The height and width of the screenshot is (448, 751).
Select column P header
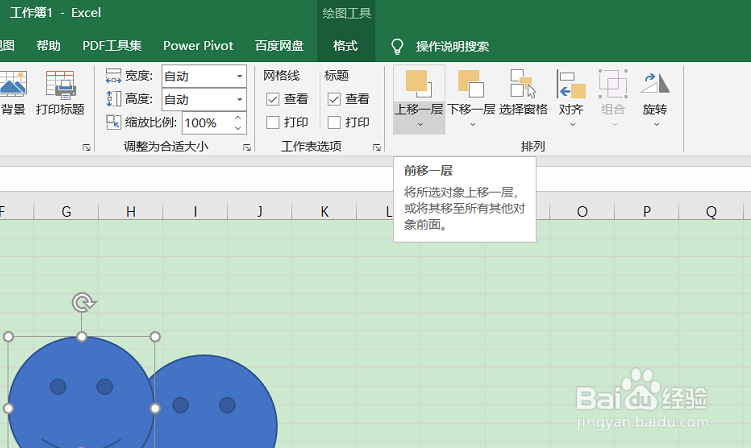(647, 211)
